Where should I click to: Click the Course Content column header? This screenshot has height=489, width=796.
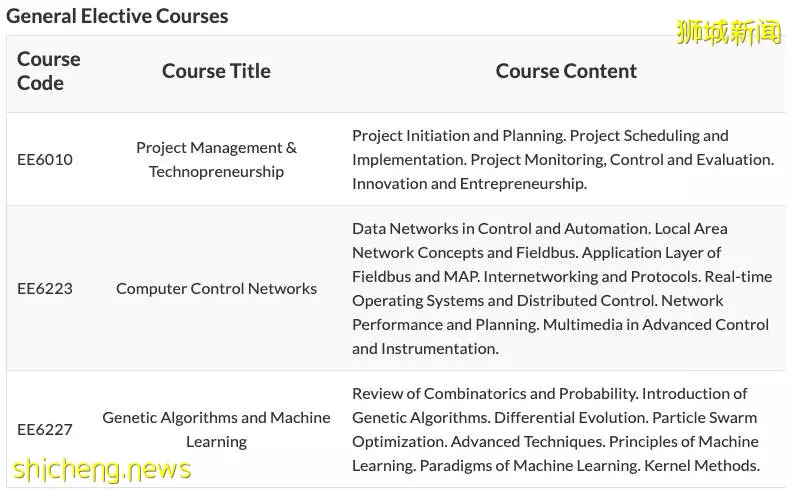pos(566,71)
